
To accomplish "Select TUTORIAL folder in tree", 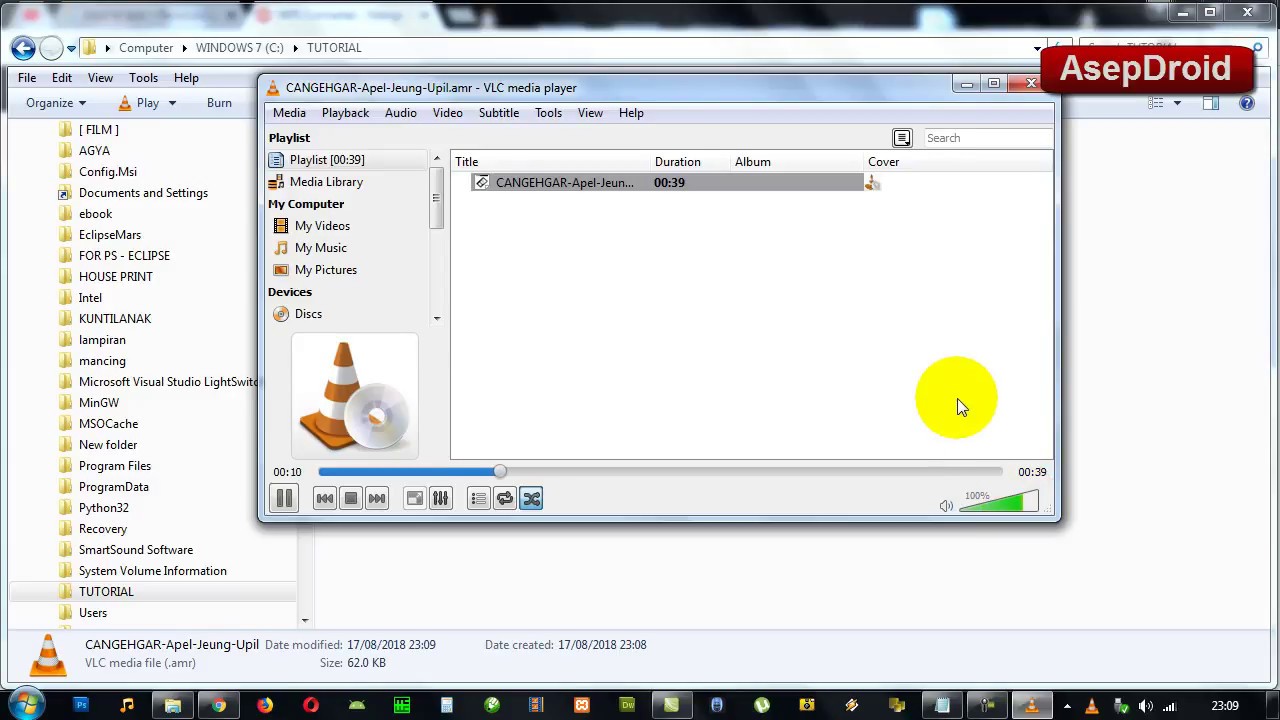I will coord(106,592).
